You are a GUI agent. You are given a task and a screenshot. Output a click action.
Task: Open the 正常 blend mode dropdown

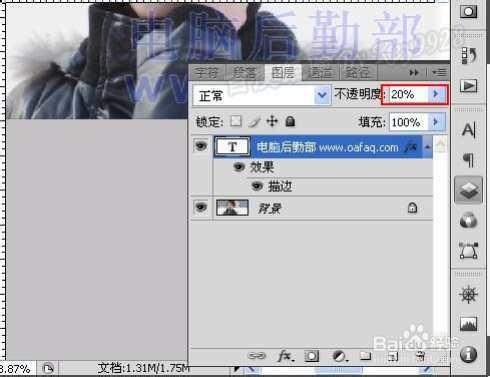point(262,95)
